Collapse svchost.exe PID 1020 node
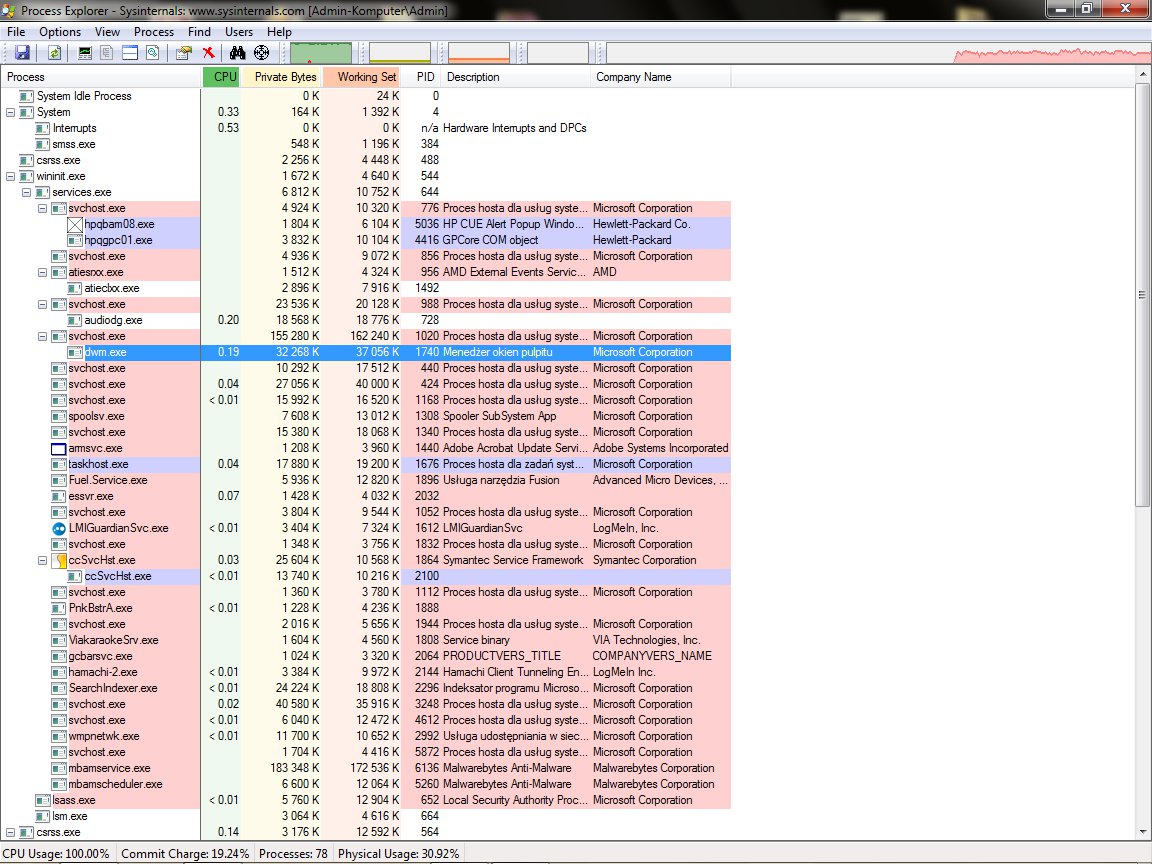 tap(43, 336)
